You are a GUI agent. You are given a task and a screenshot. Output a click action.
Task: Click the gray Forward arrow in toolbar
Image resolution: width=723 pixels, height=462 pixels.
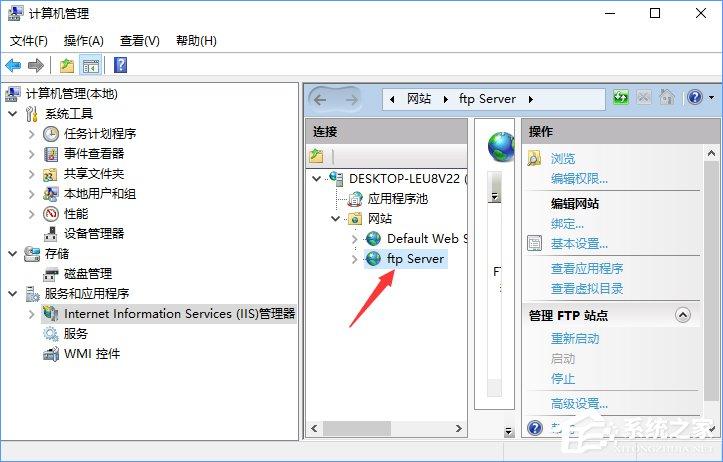(36, 65)
